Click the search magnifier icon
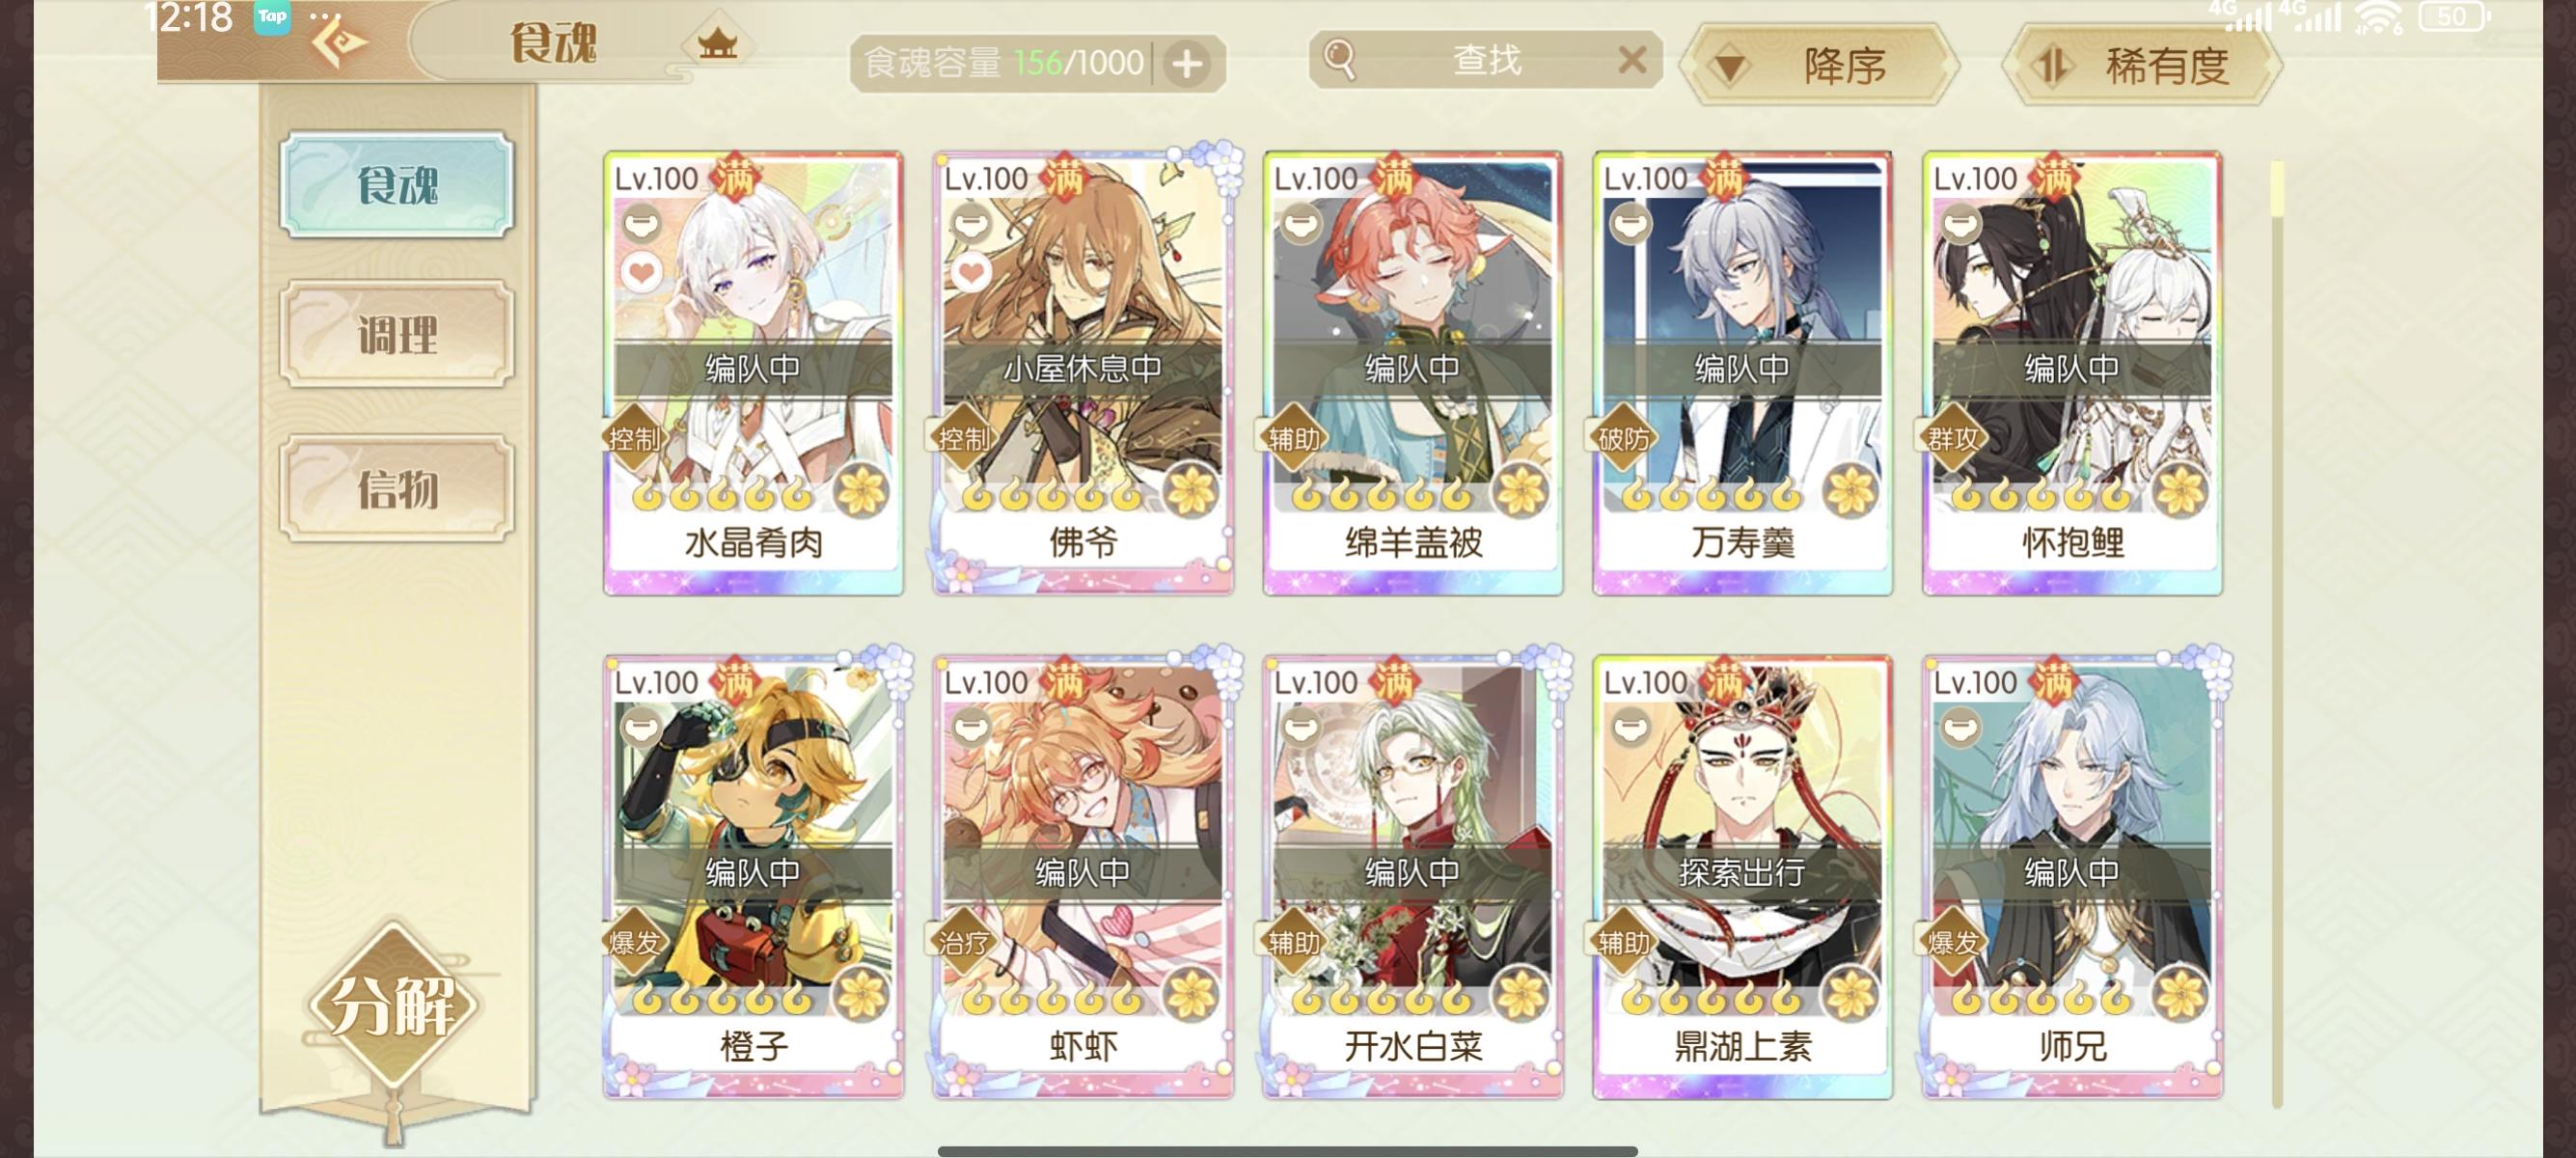The image size is (2576, 1158). pos(1339,61)
